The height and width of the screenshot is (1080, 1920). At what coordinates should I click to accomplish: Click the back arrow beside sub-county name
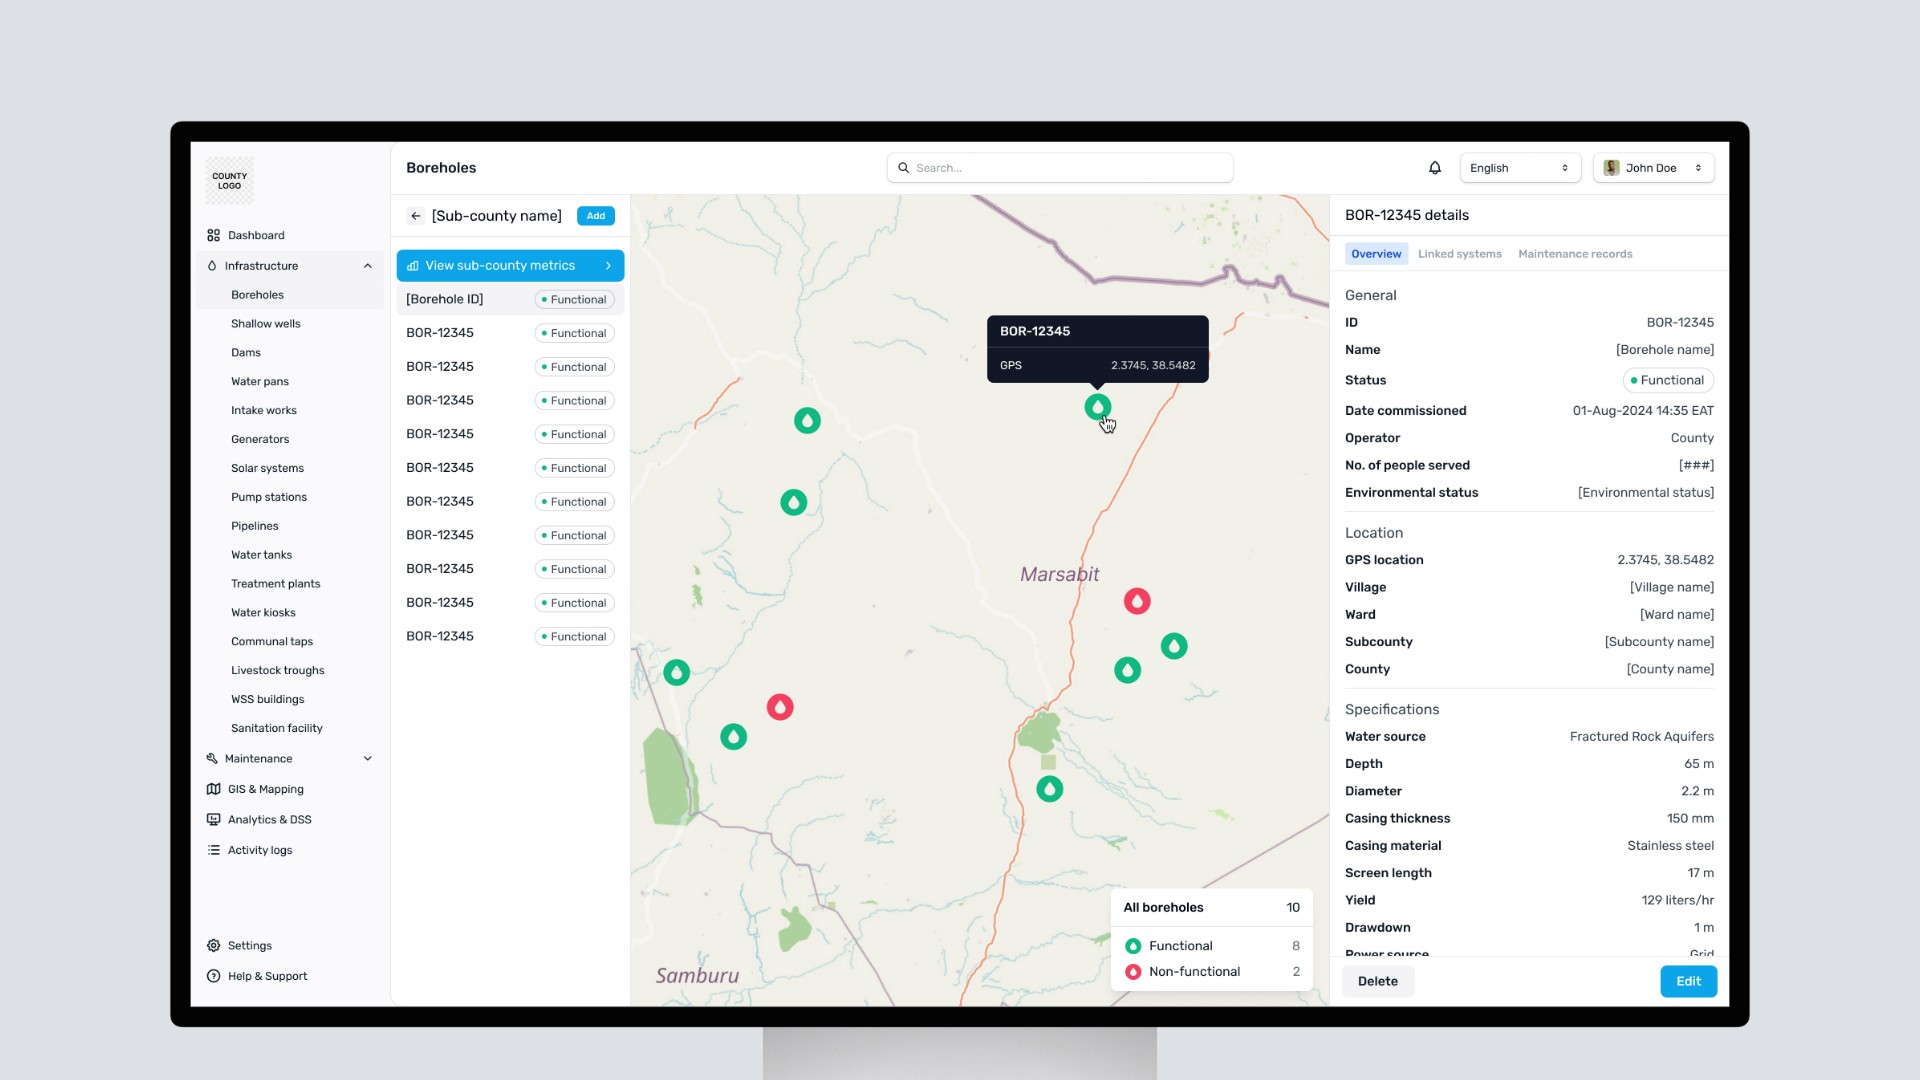pos(416,216)
